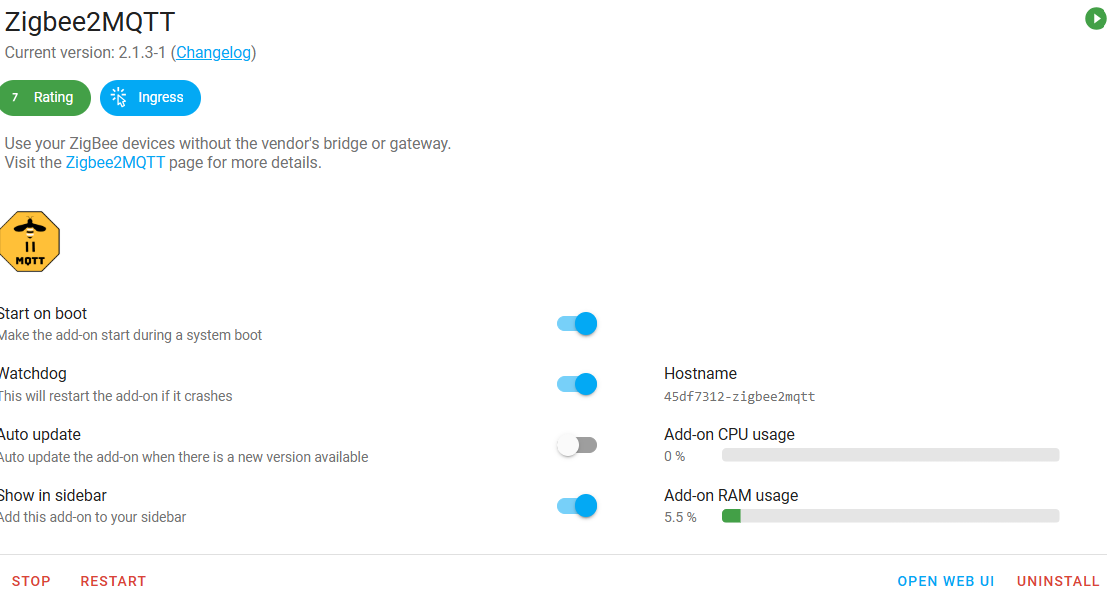The height and width of the screenshot is (592, 1107).
Task: Disable the Start on boot toggle
Action: click(577, 323)
